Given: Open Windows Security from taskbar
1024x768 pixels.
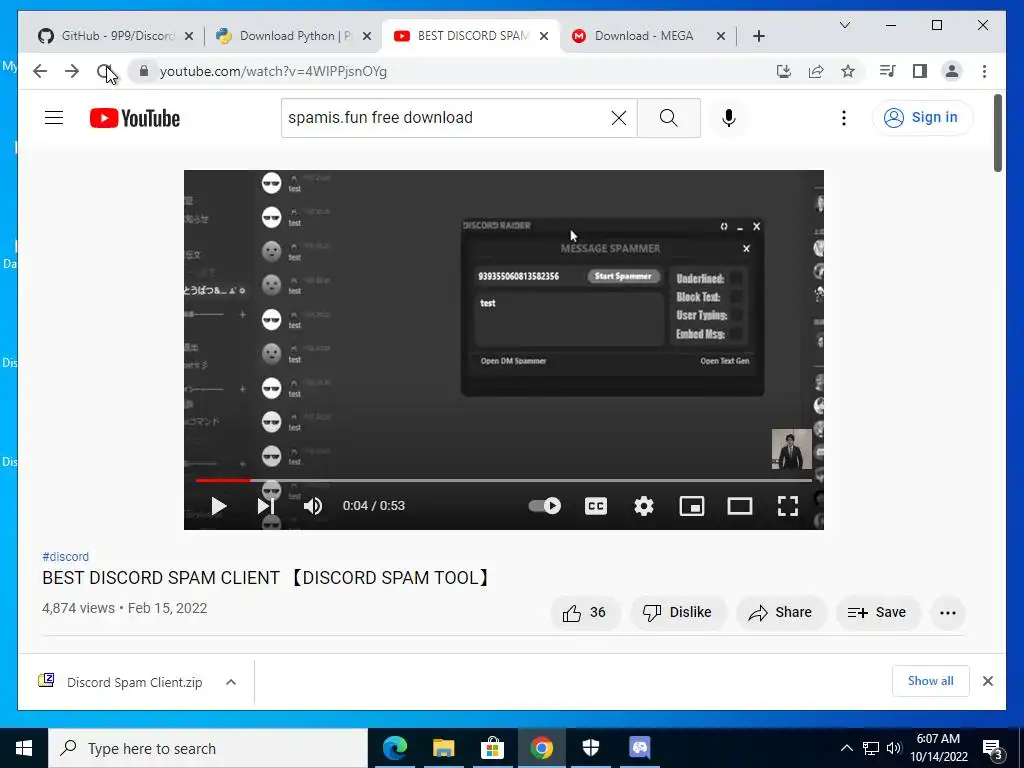Looking at the screenshot, I should (x=590, y=748).
